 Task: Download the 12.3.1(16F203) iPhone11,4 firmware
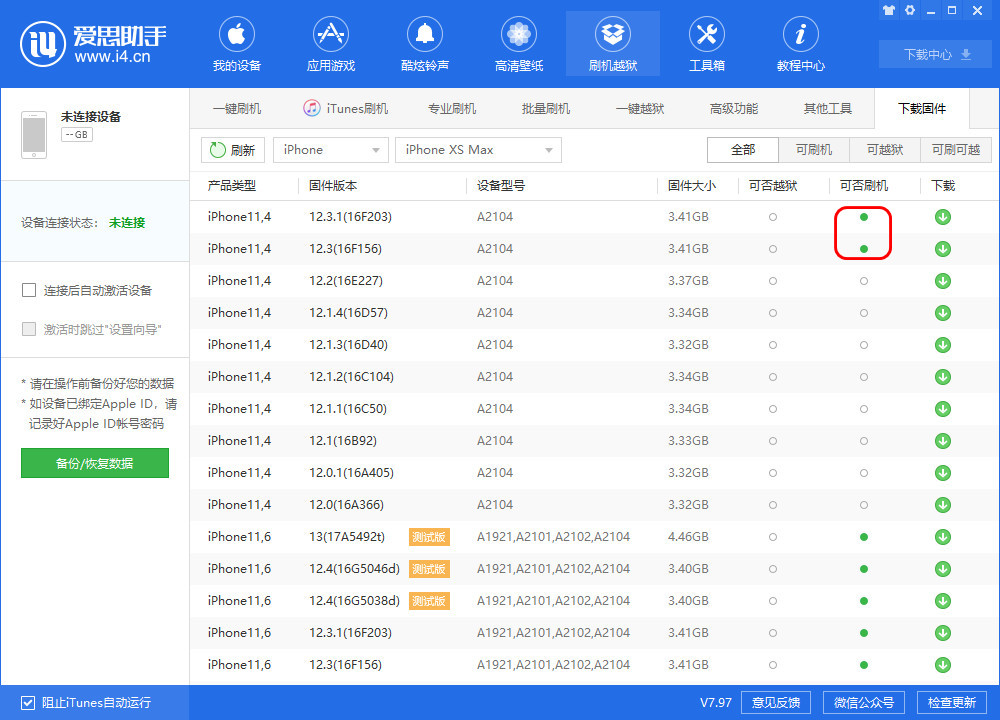pos(942,217)
